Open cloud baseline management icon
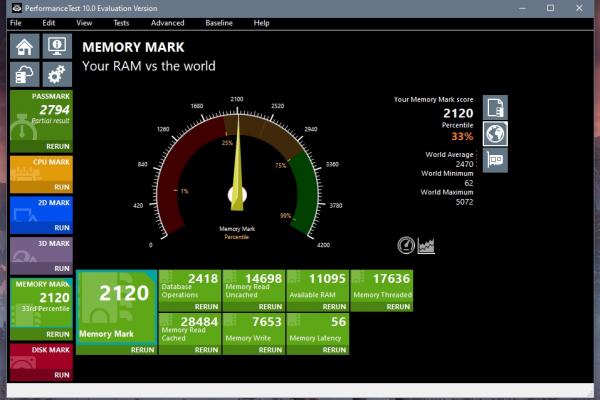The image size is (600, 400). pyautogui.click(x=24, y=74)
